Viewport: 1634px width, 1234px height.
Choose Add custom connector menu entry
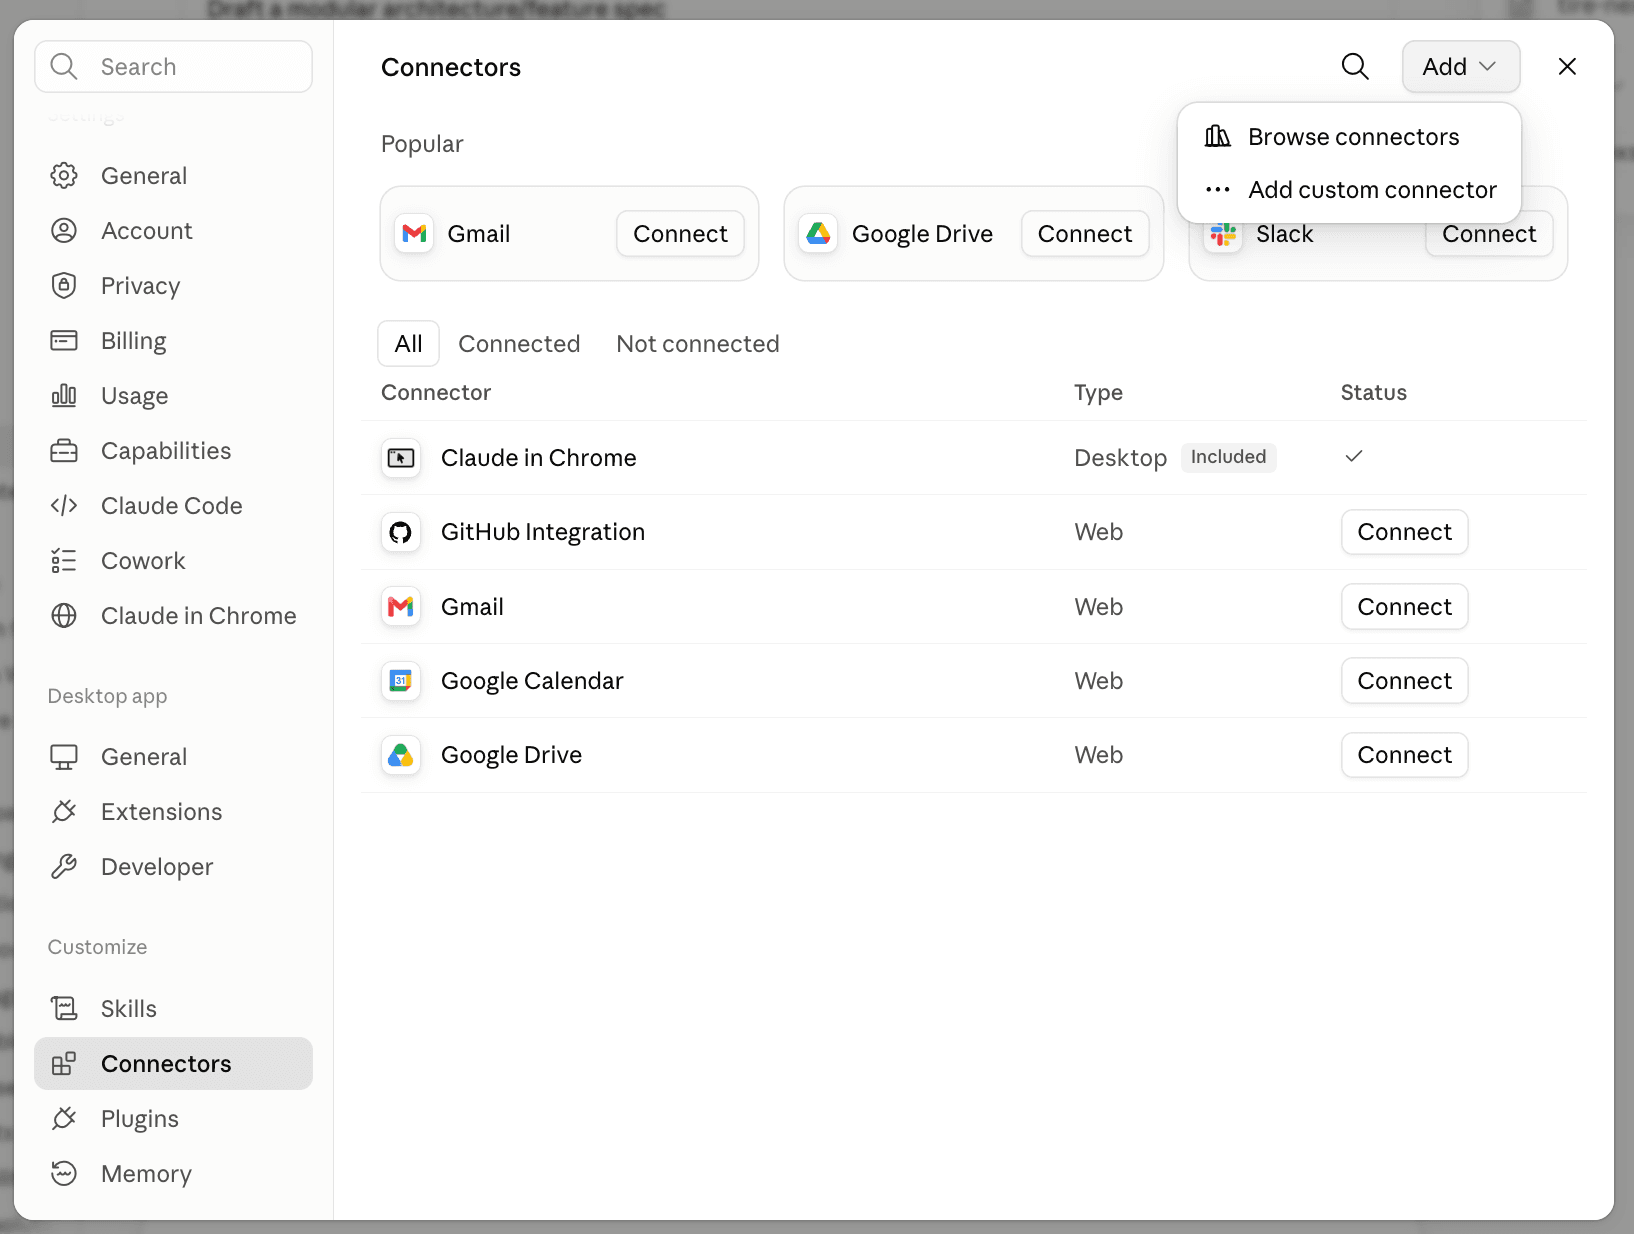click(x=1349, y=190)
